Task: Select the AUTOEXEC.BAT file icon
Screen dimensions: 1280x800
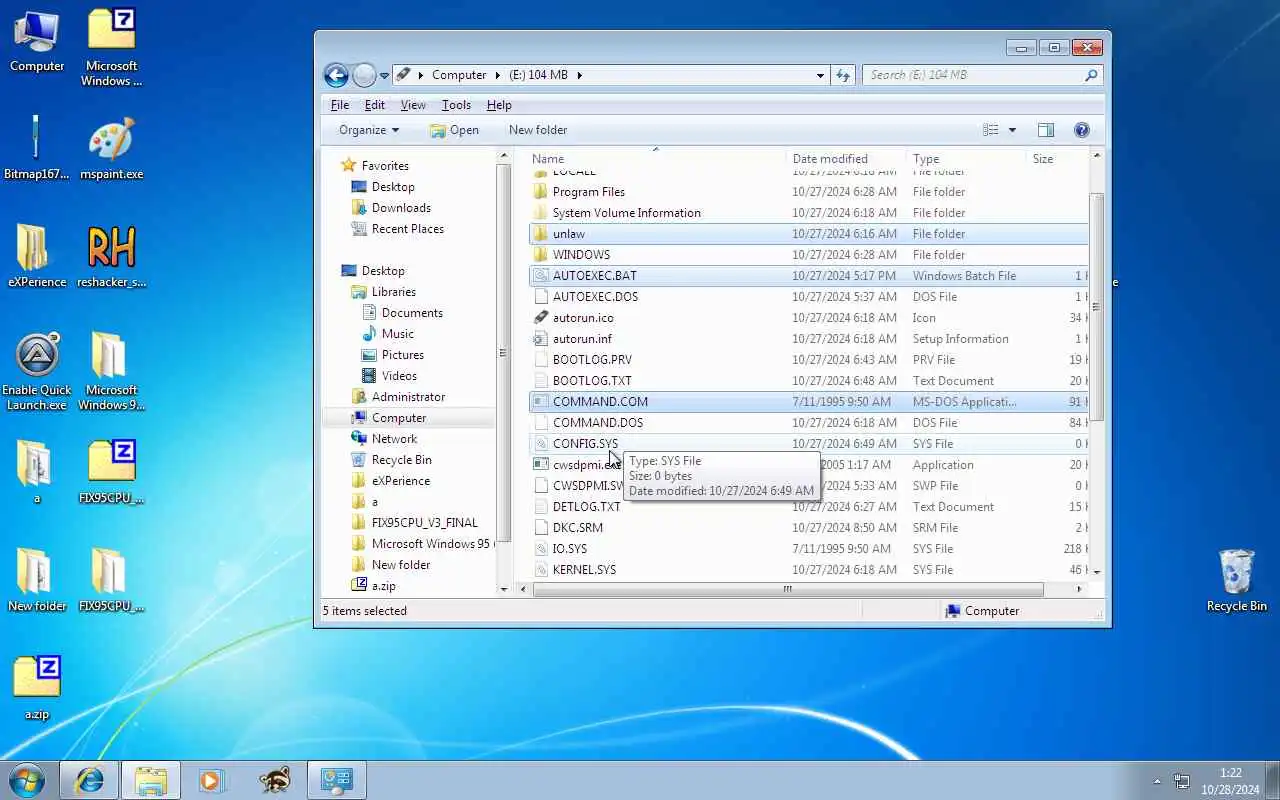Action: [x=541, y=276]
